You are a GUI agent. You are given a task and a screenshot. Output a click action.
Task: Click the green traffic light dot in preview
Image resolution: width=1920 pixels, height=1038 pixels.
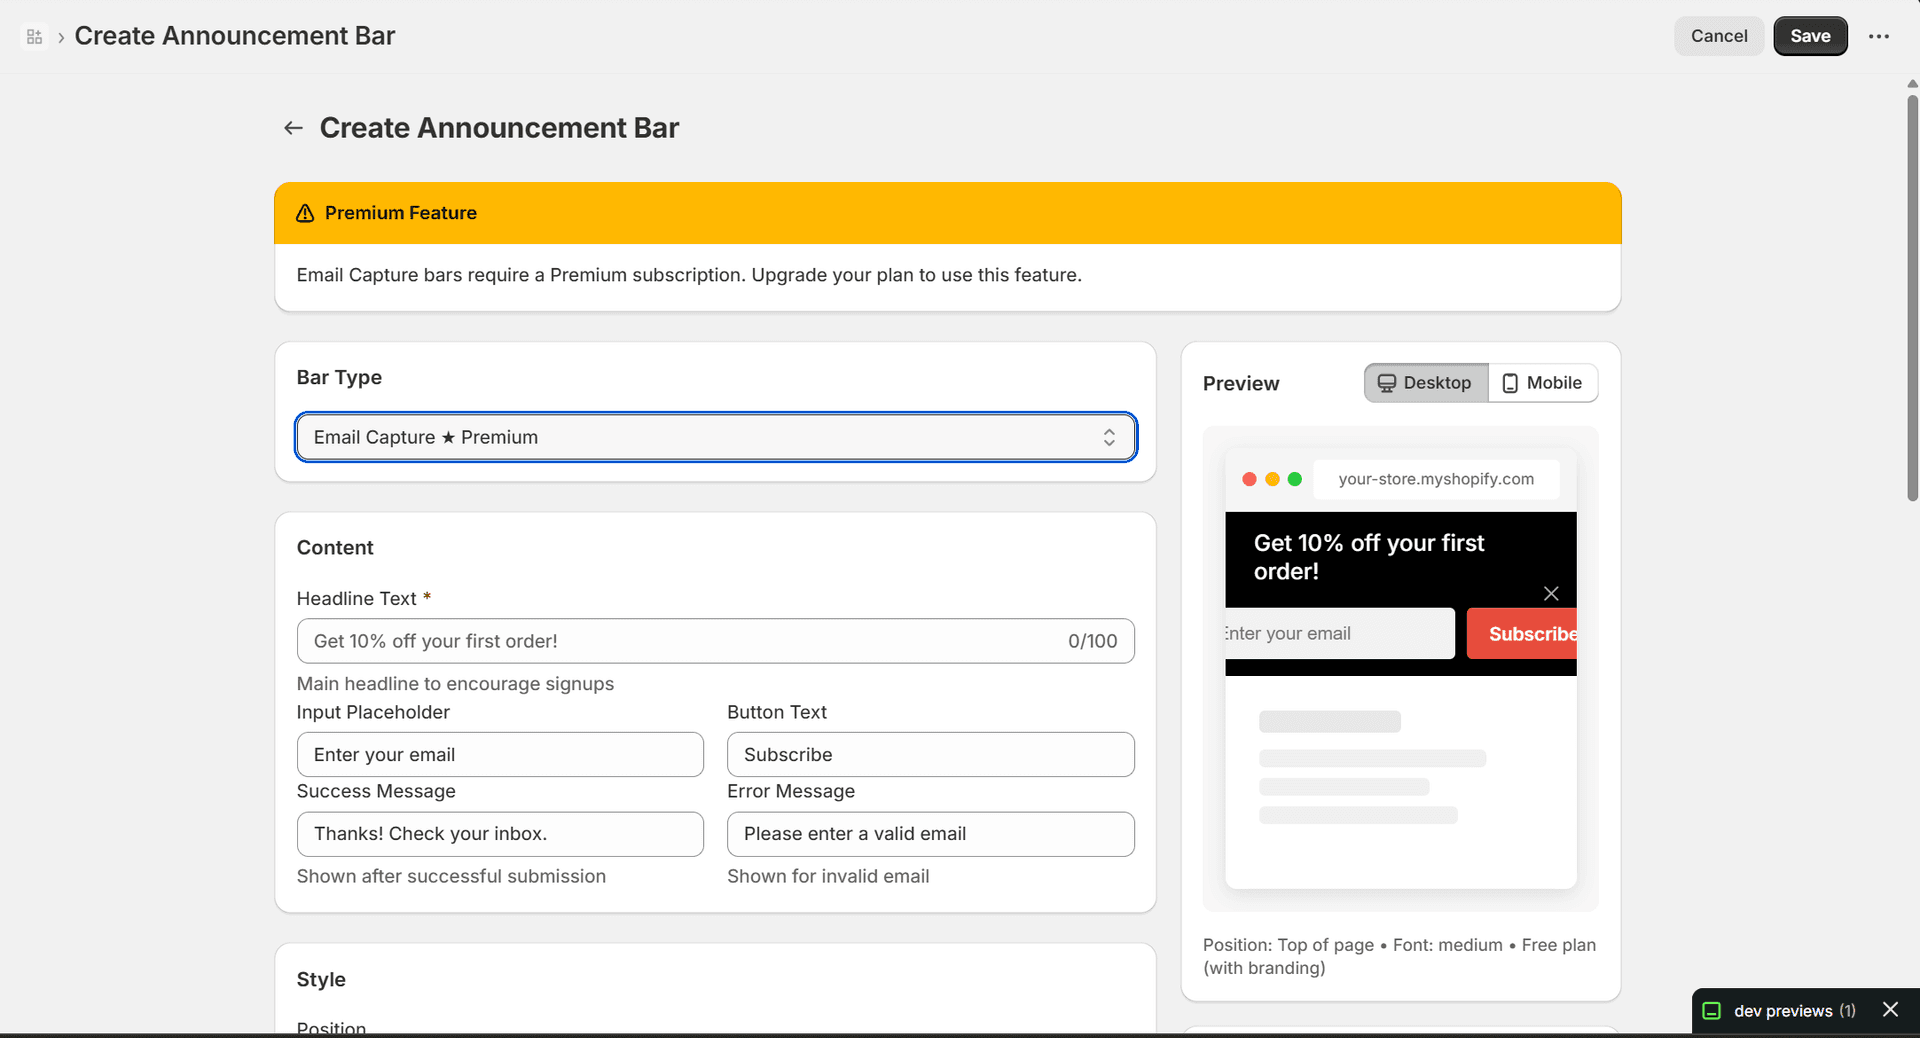coord(1295,479)
